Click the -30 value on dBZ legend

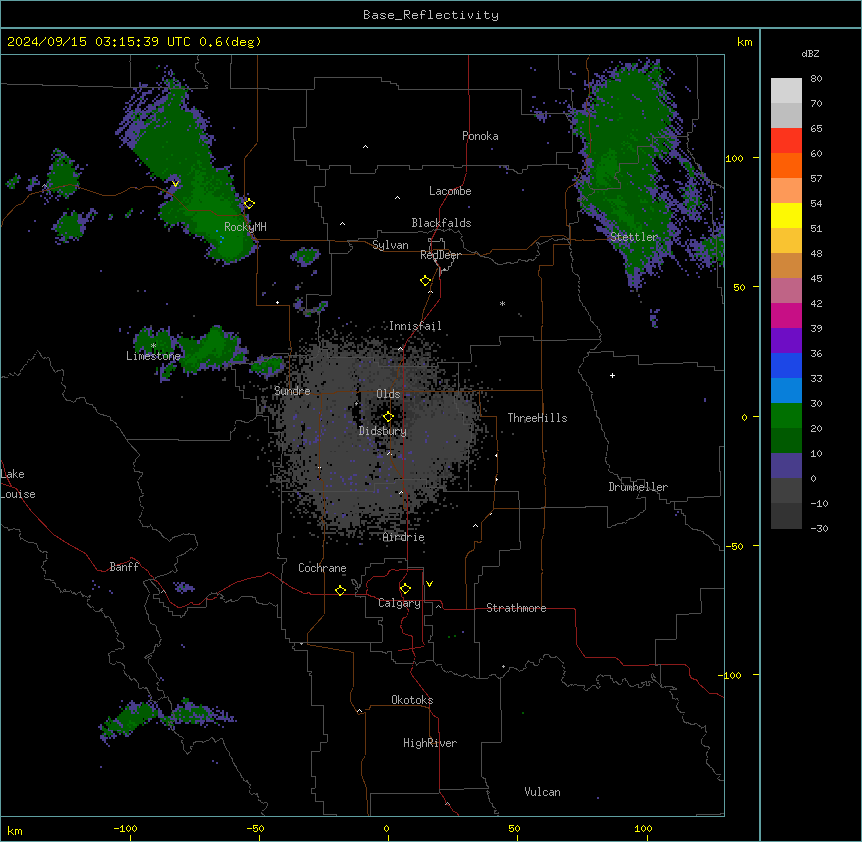point(819,528)
